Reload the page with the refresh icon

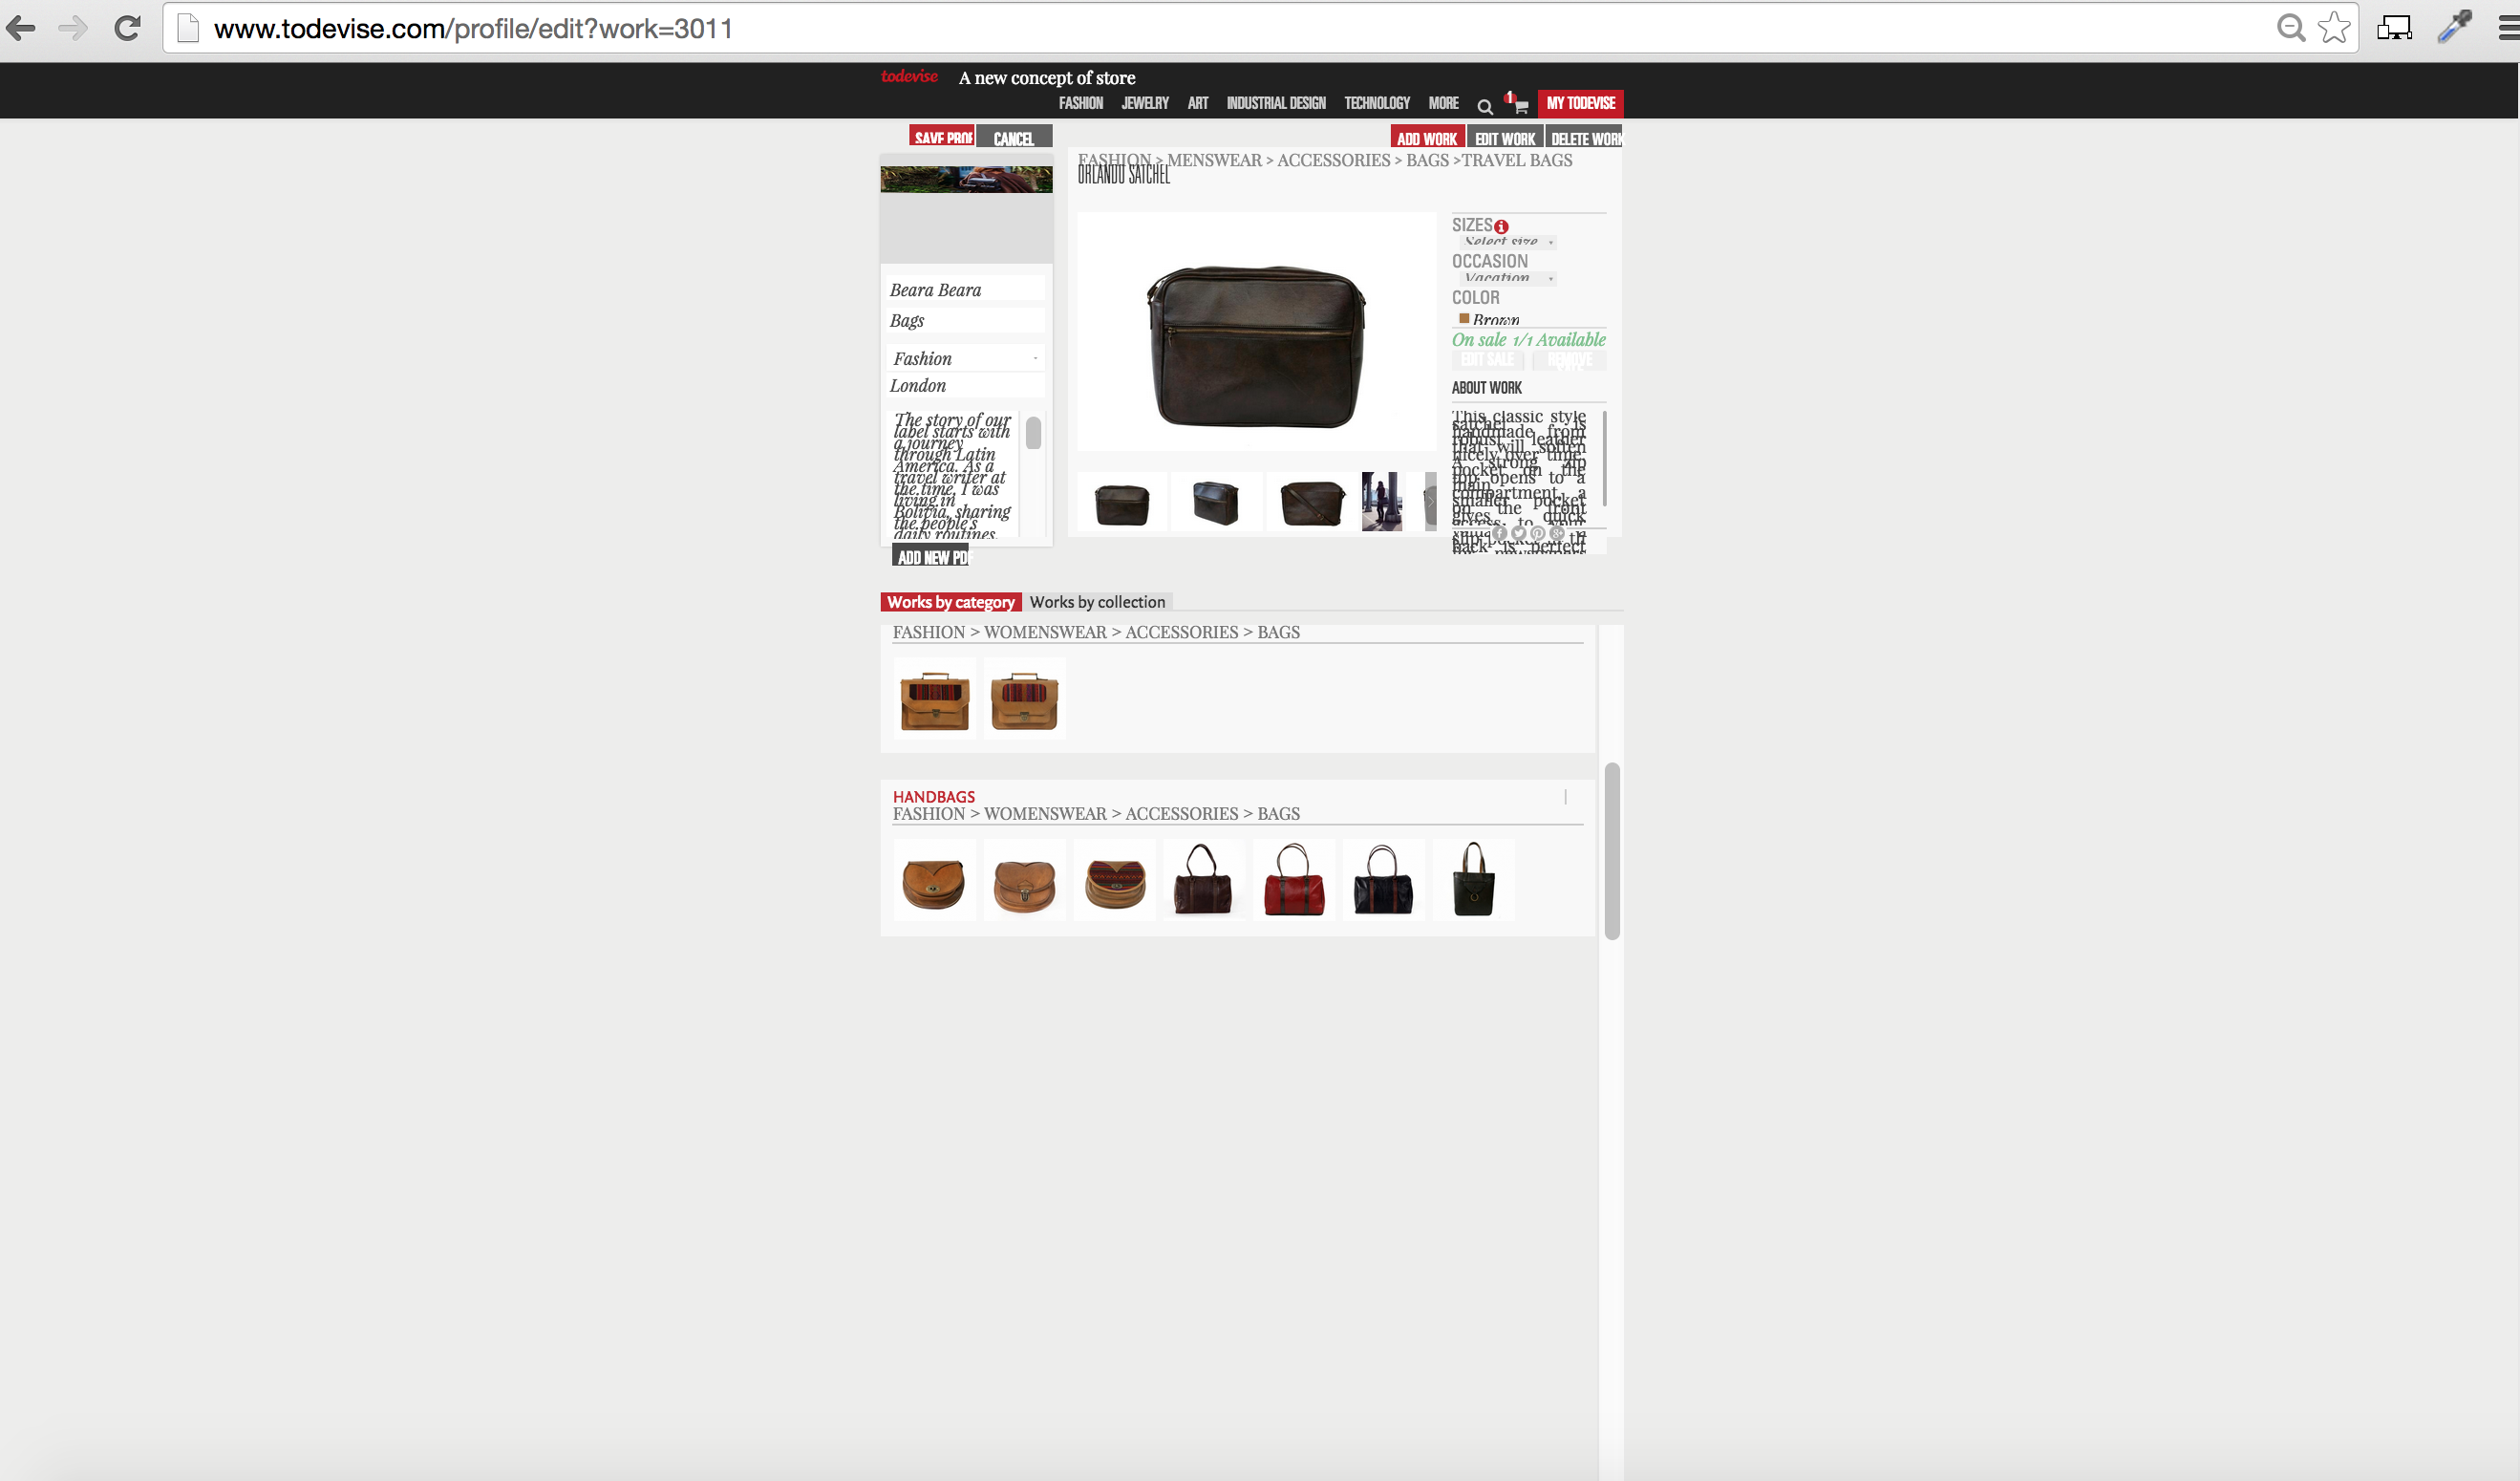click(x=127, y=28)
